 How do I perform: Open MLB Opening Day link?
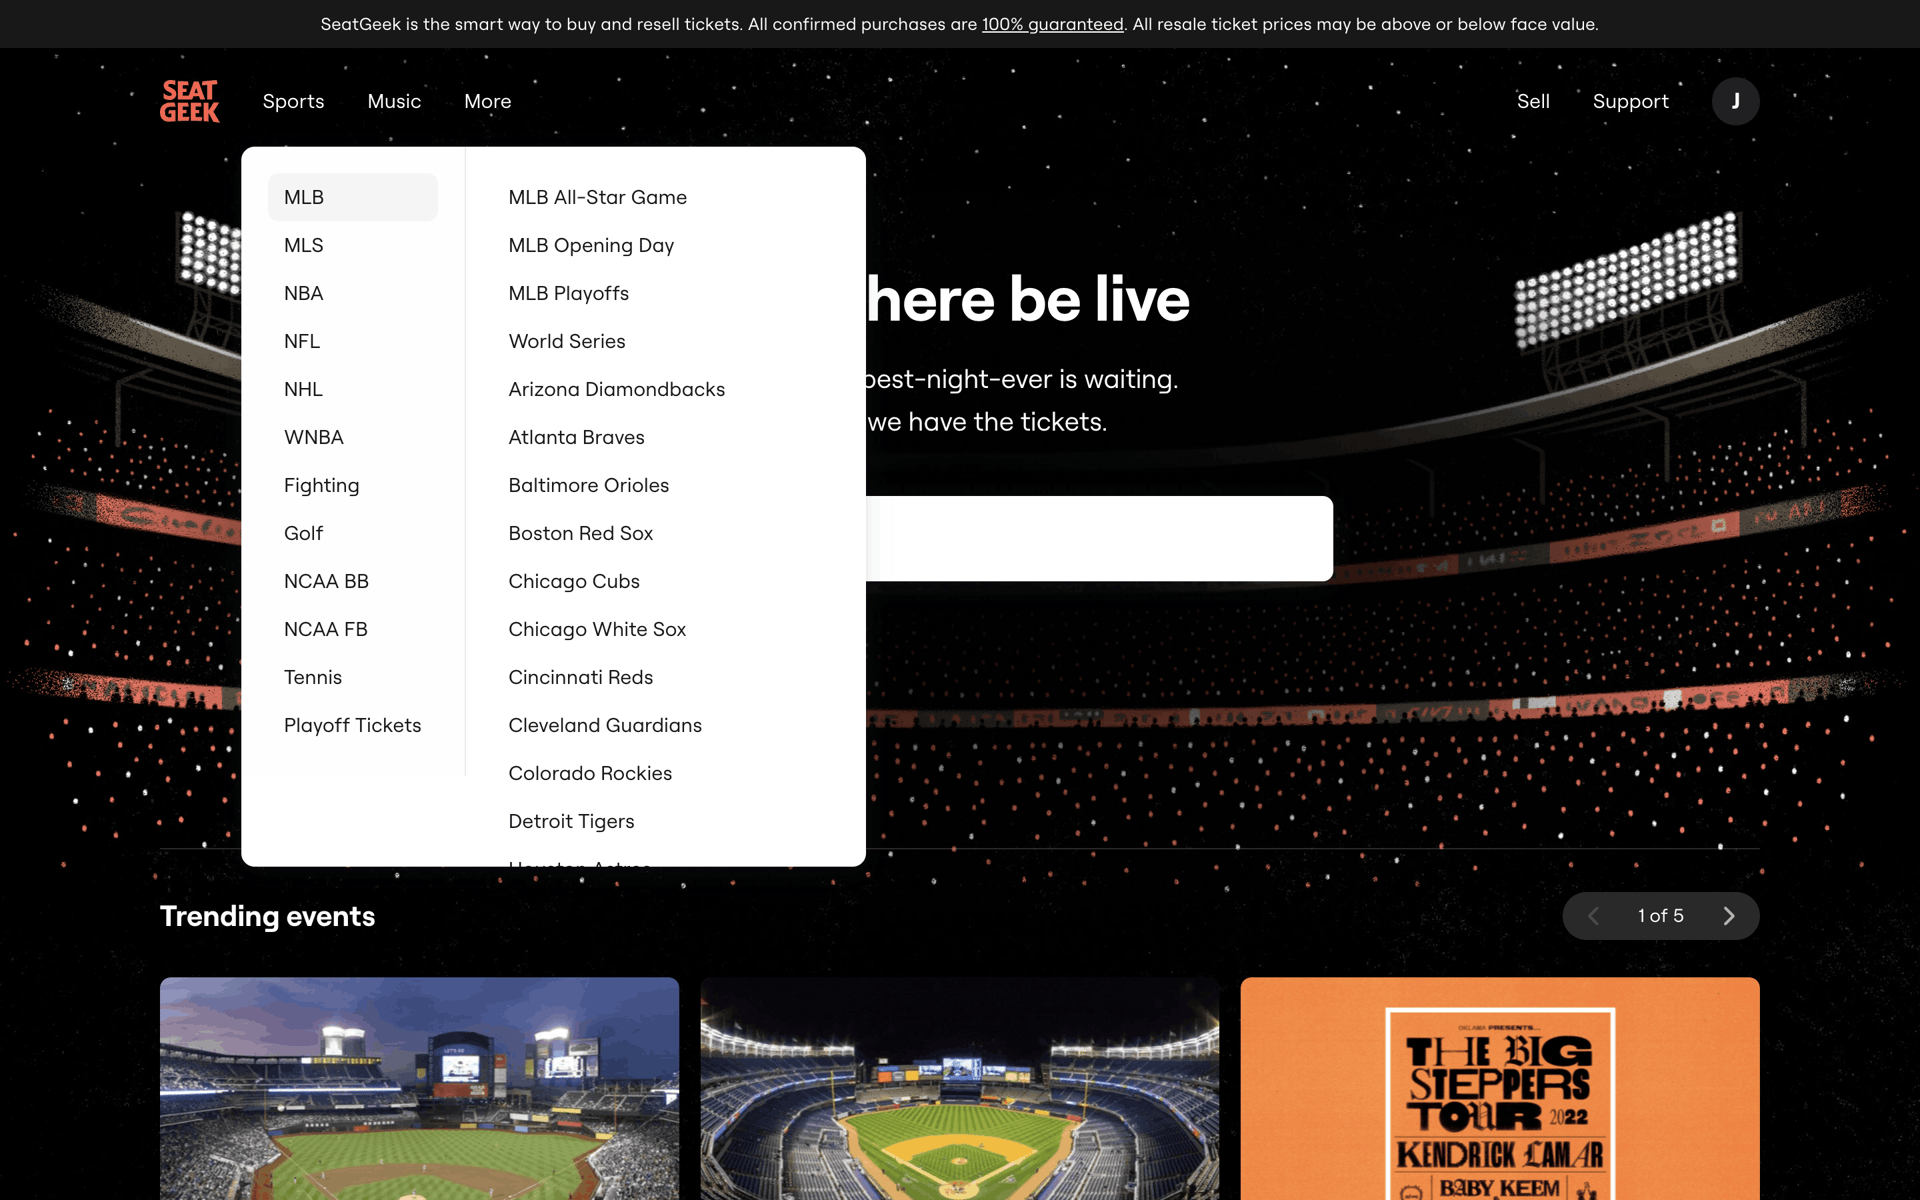[591, 245]
